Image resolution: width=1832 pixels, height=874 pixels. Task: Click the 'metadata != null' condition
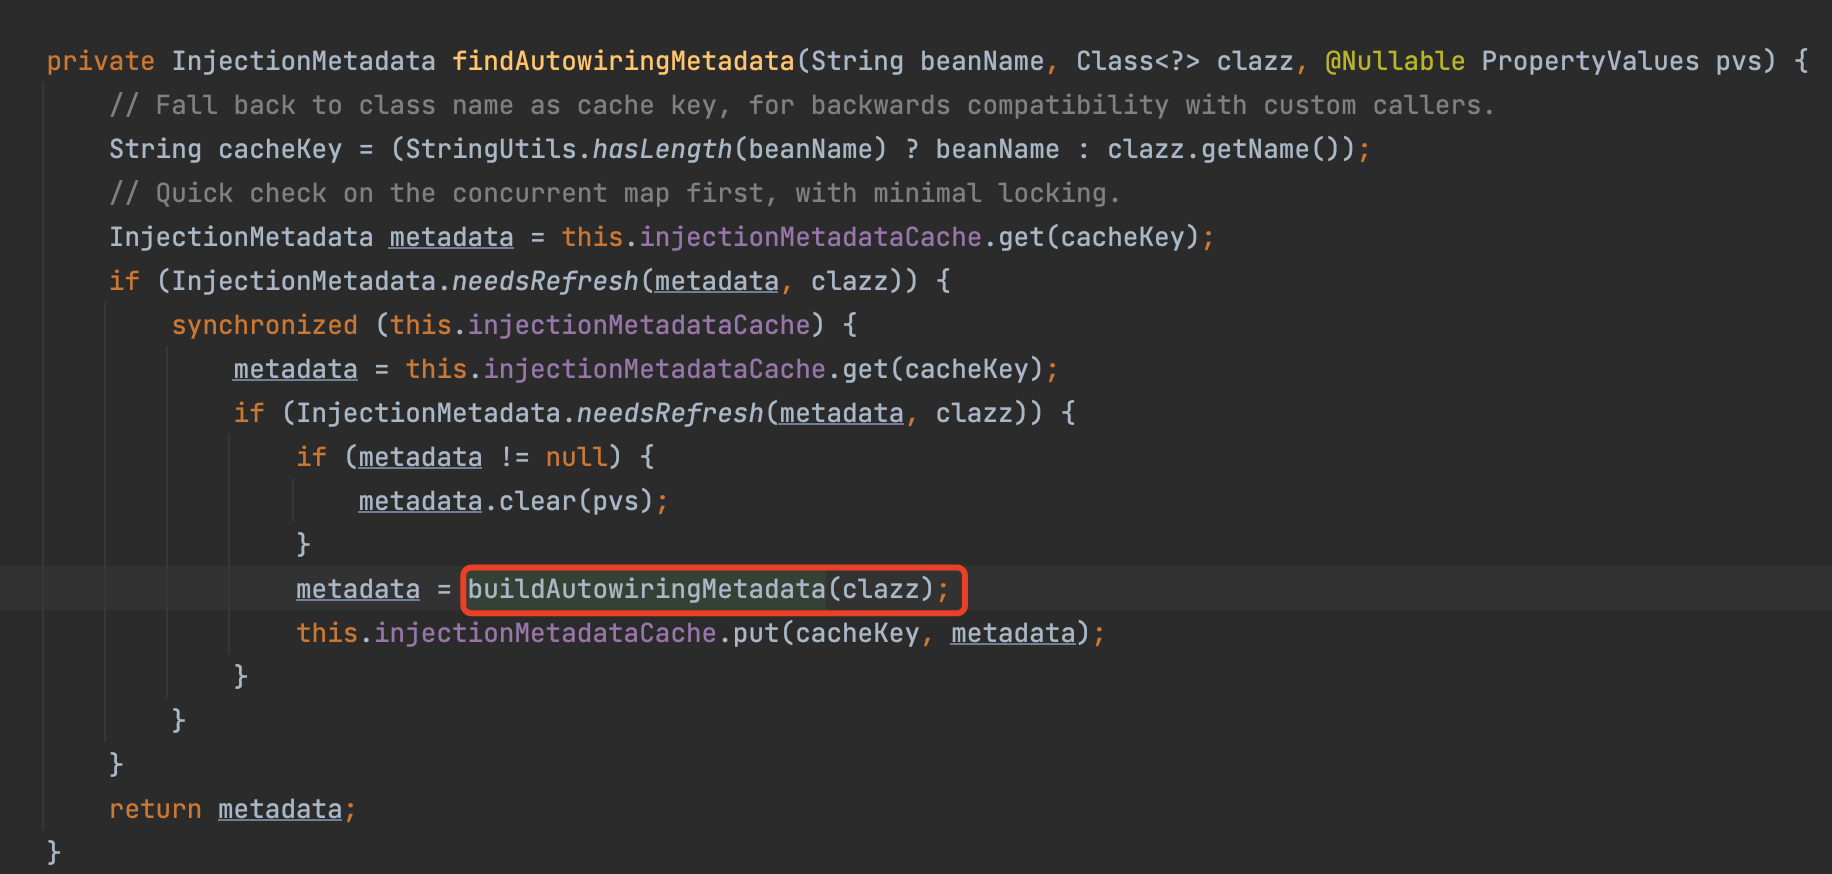click(483, 457)
